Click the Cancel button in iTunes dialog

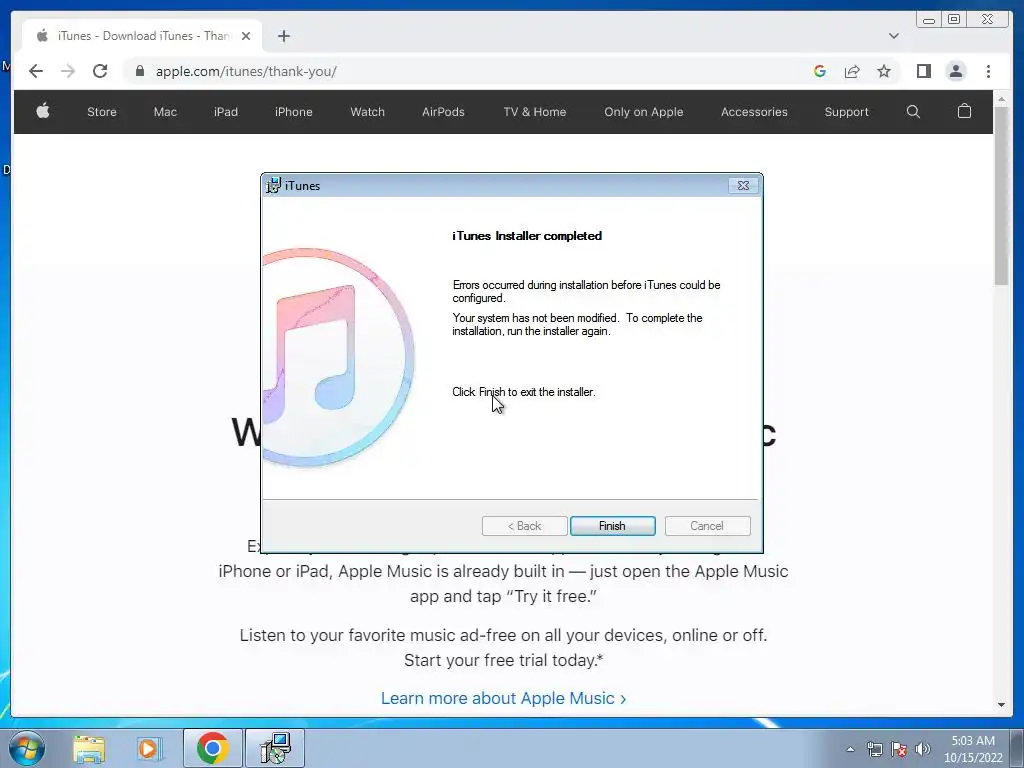tap(707, 526)
